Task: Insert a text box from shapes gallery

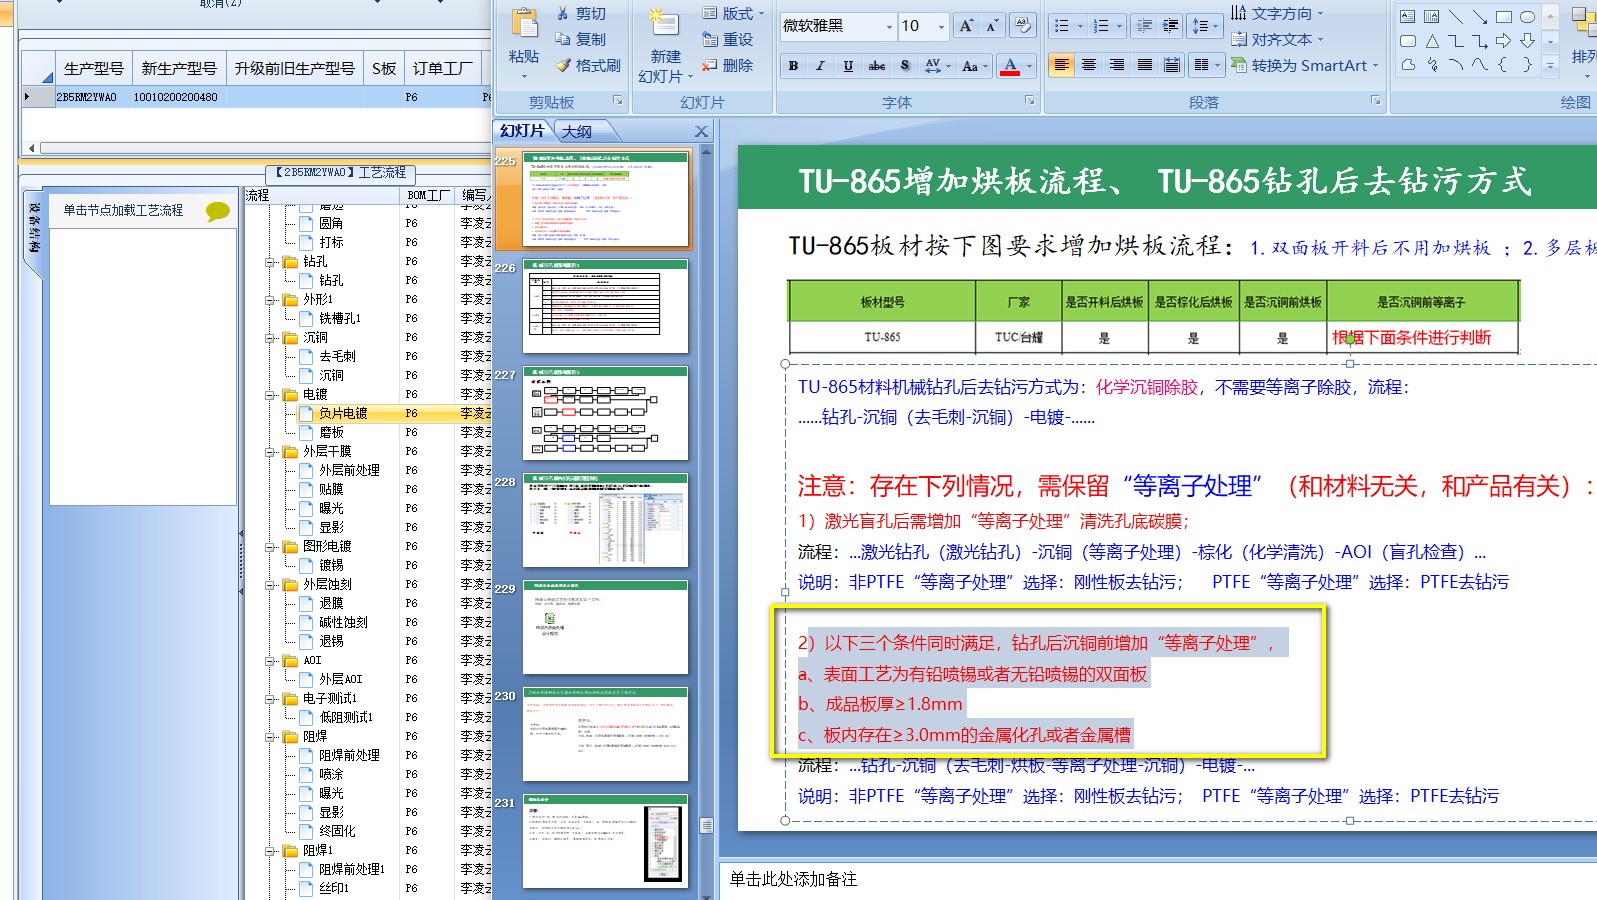Action: pyautogui.click(x=1408, y=17)
